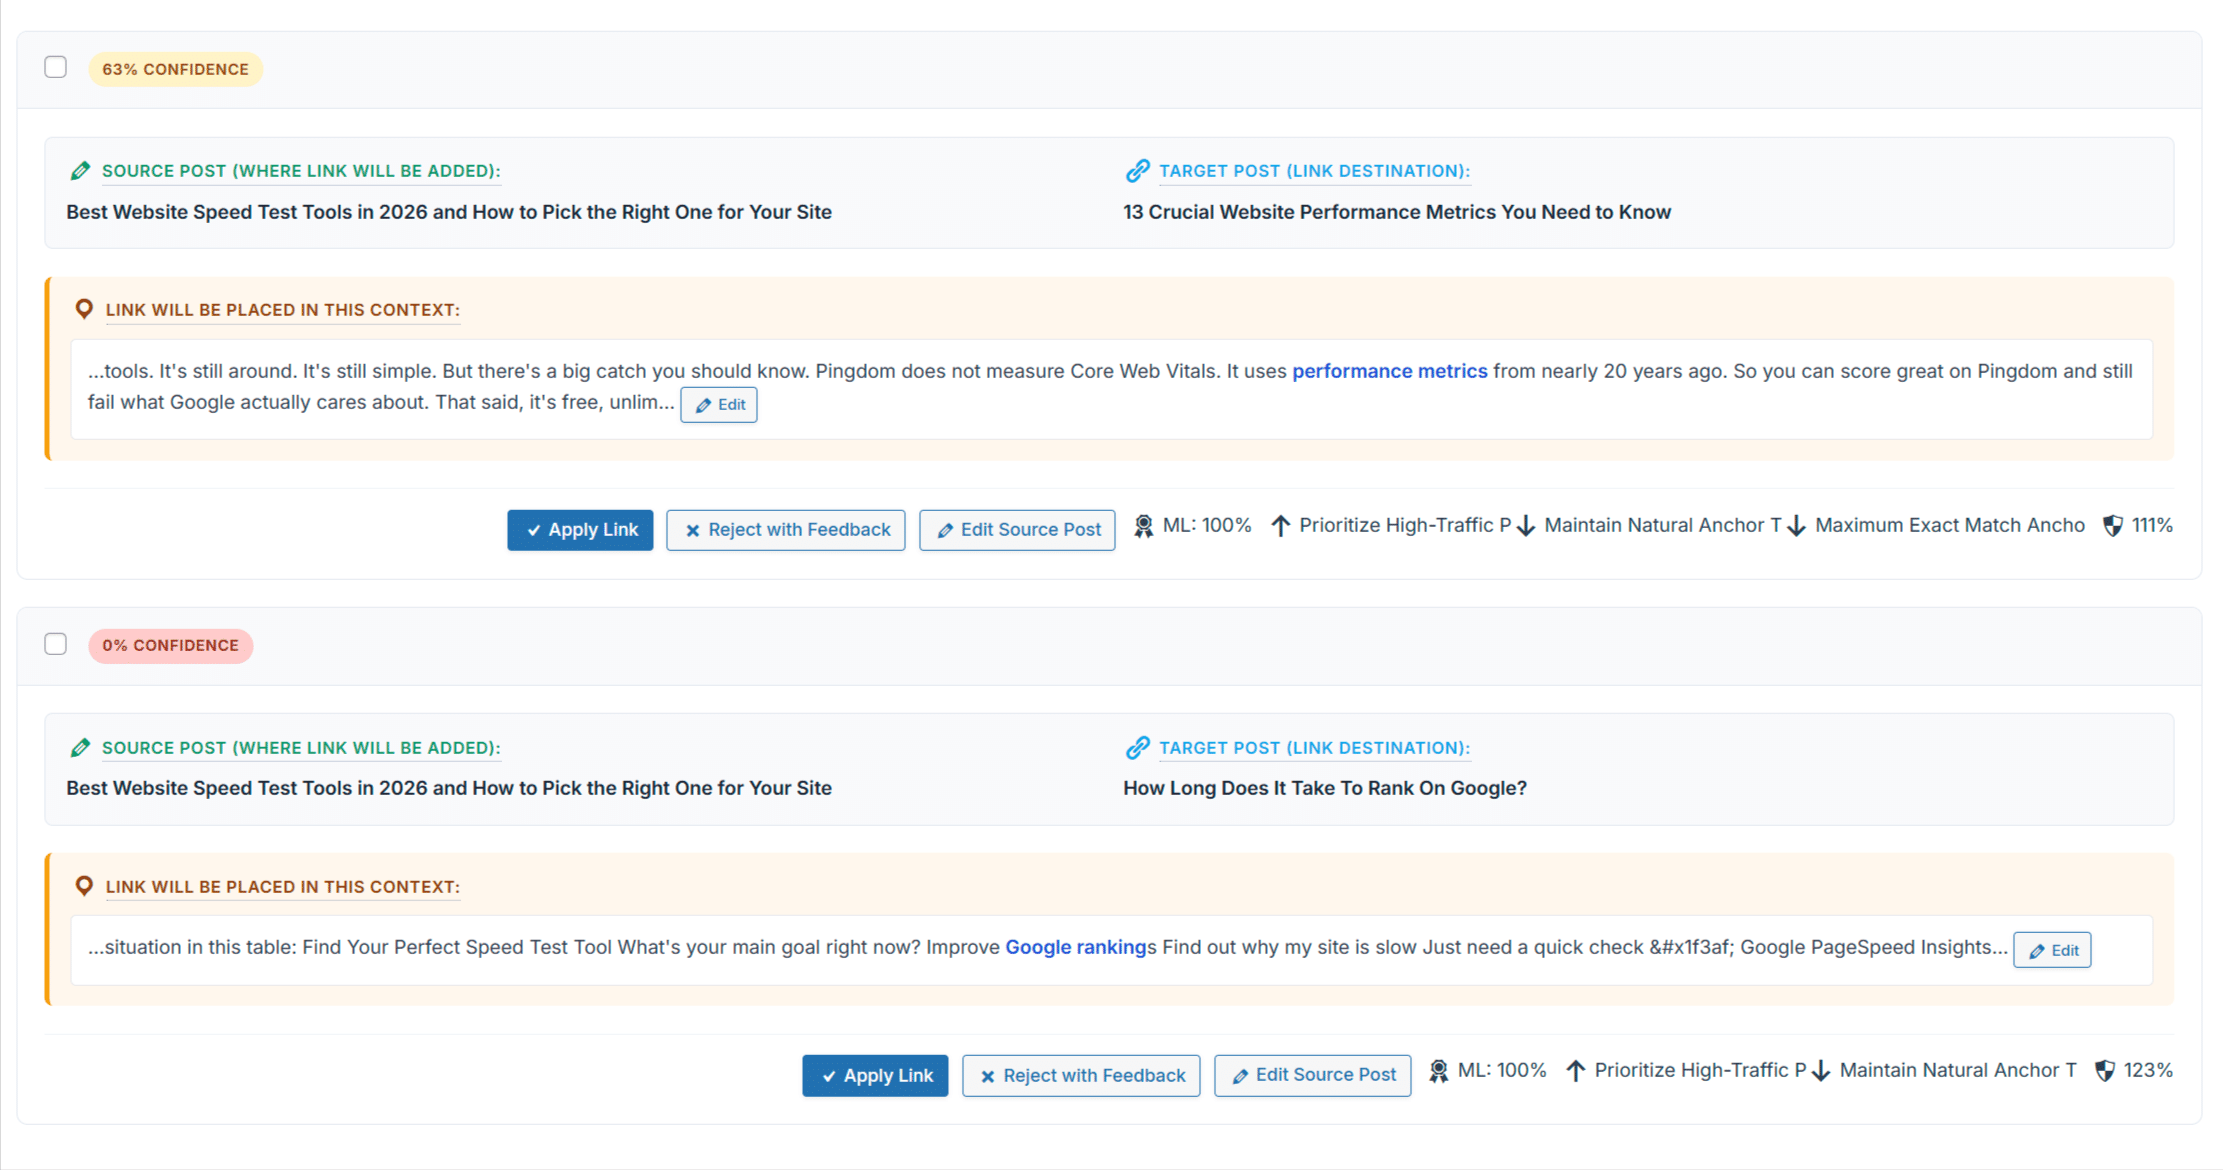Click location pin icon in first context box
2223x1170 pixels.
[x=84, y=309]
